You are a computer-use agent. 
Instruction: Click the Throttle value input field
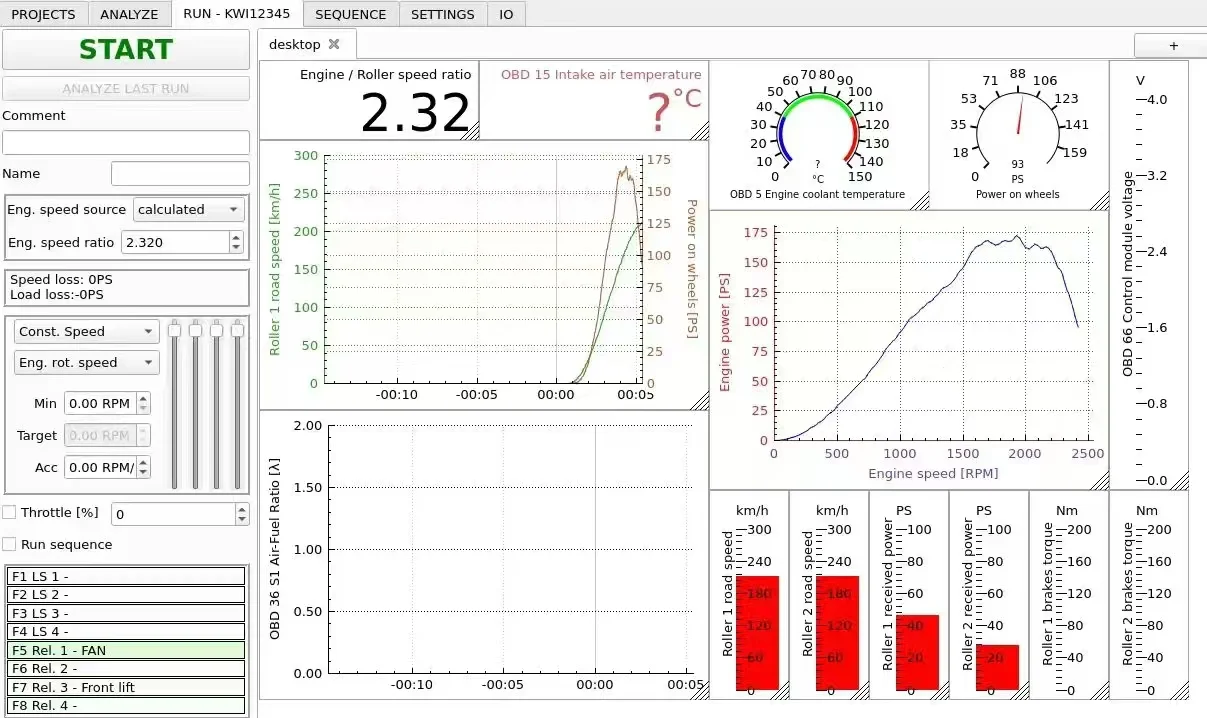coord(172,514)
